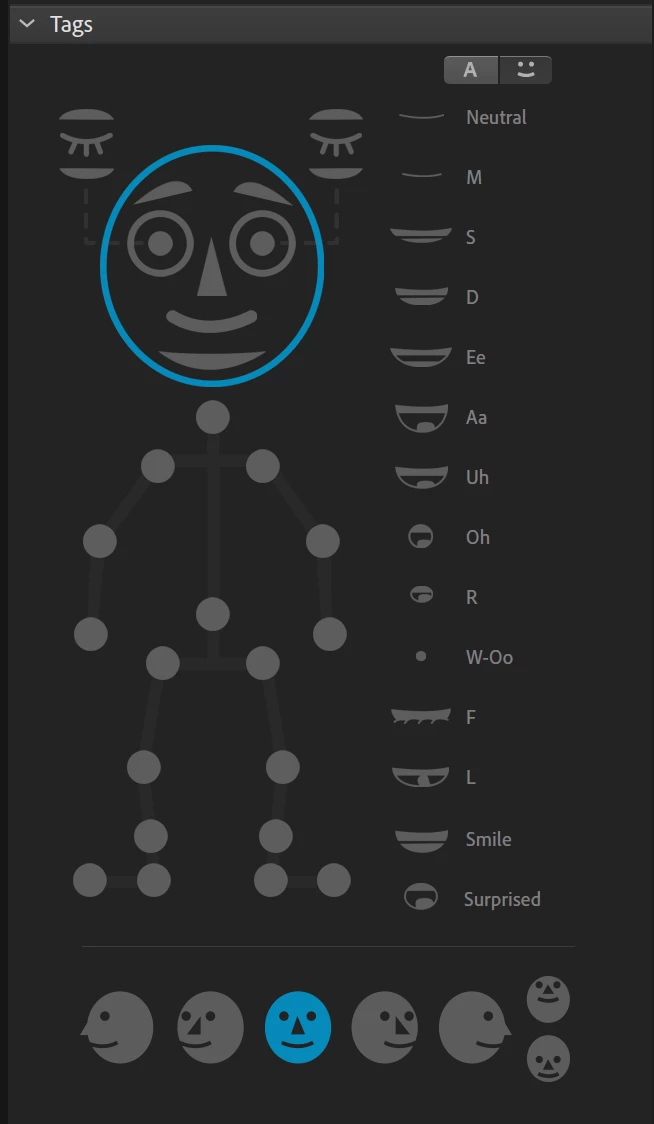Switch to the A text tags view

pos(471,70)
